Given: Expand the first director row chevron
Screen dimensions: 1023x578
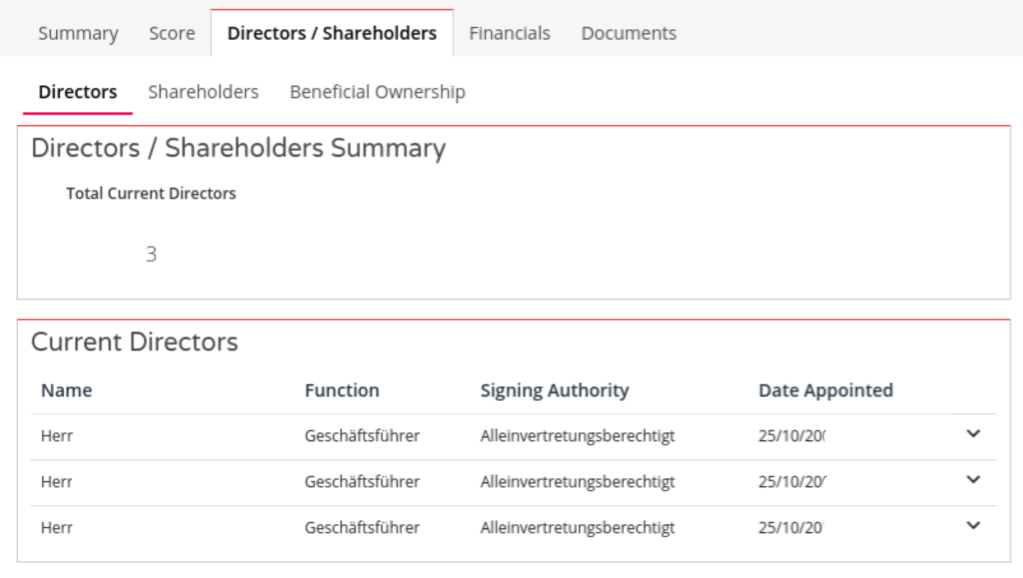Looking at the screenshot, I should point(974,434).
